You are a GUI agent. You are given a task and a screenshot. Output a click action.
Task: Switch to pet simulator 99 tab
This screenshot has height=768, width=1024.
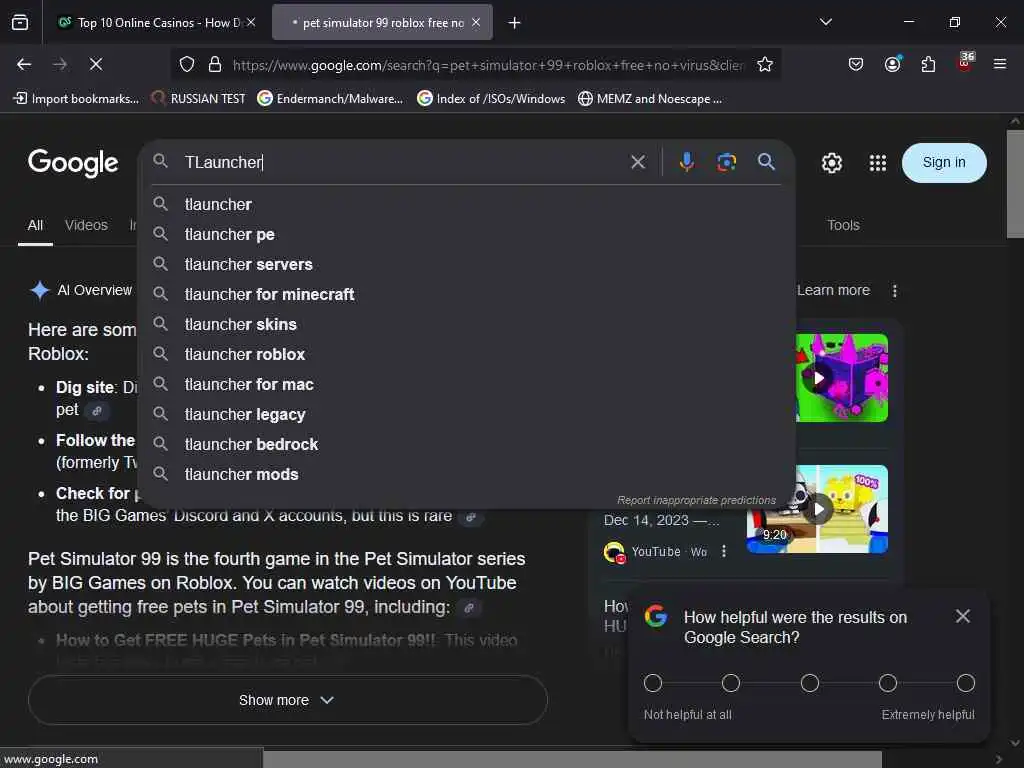tap(383, 23)
